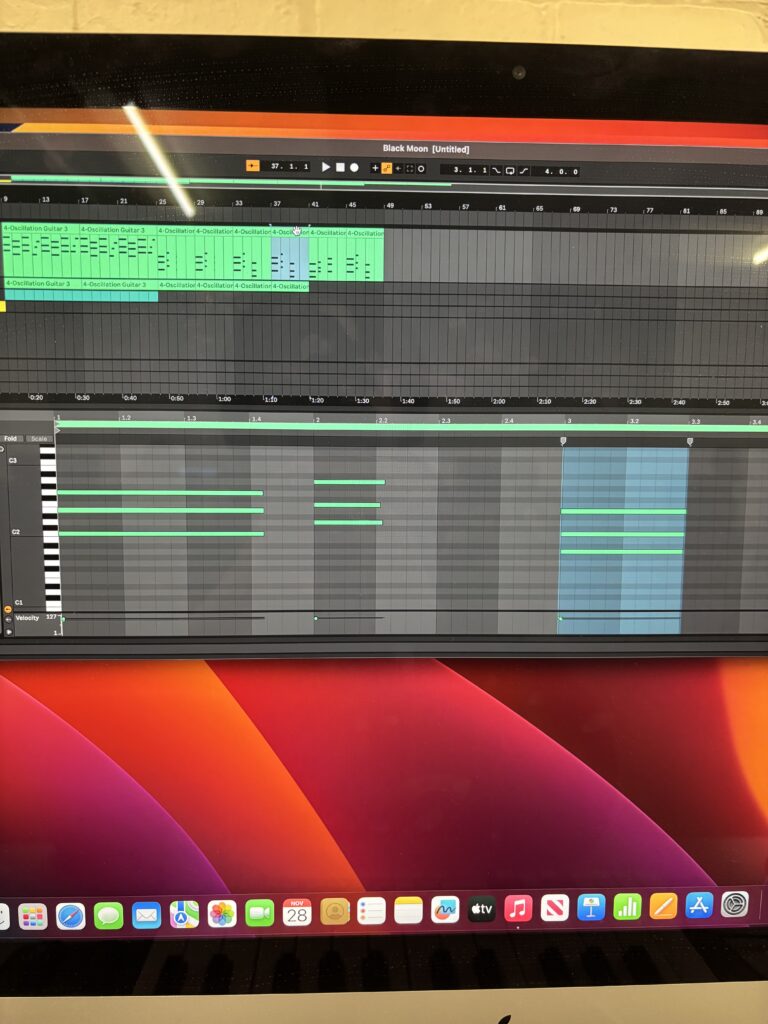Click the headphone preview icon in piano roll

pos(2,449)
